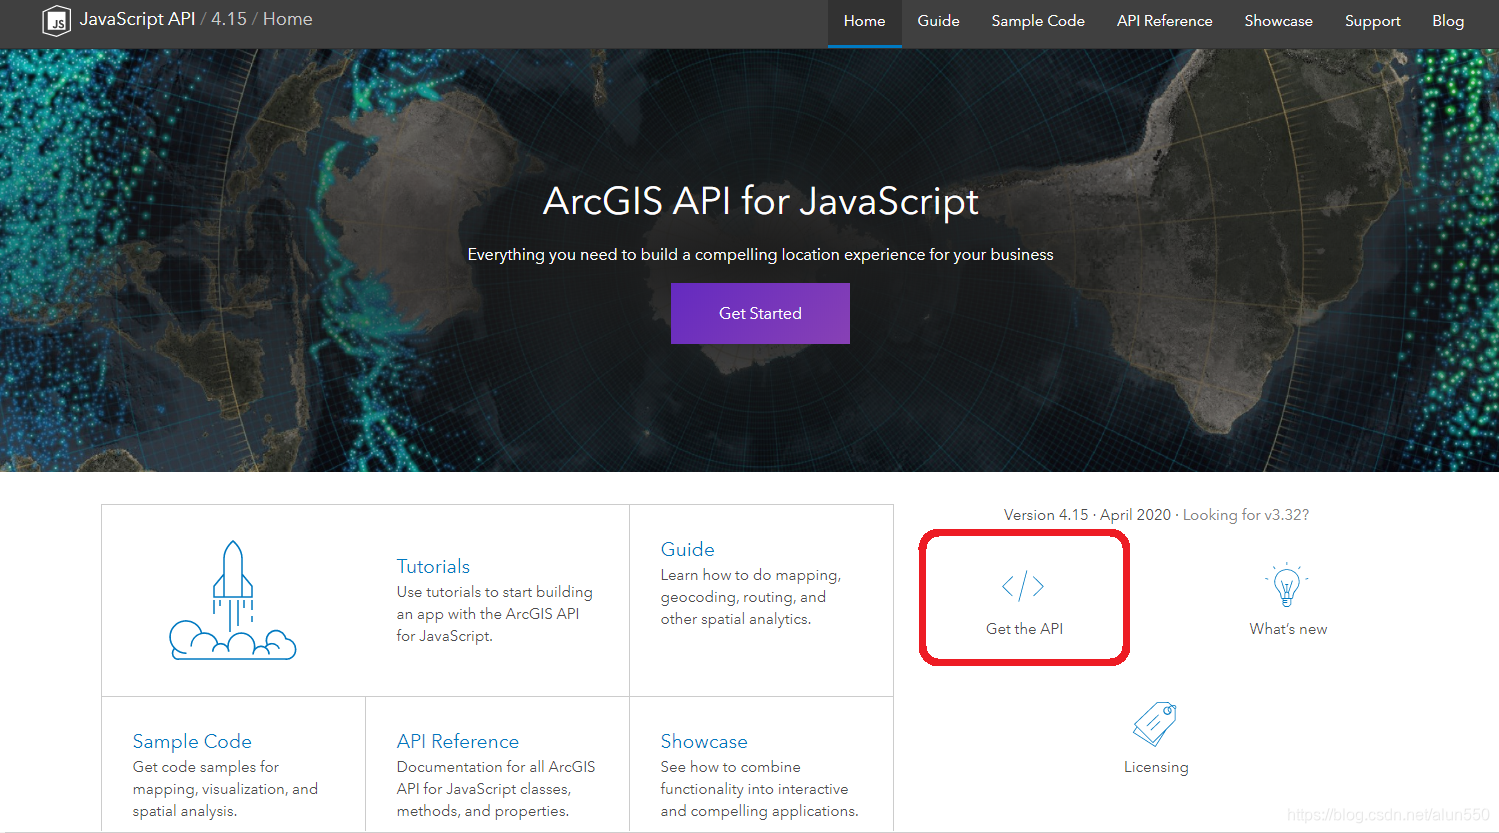Image resolution: width=1499 pixels, height=833 pixels.
Task: Open Licensing information
Action: (1156, 766)
